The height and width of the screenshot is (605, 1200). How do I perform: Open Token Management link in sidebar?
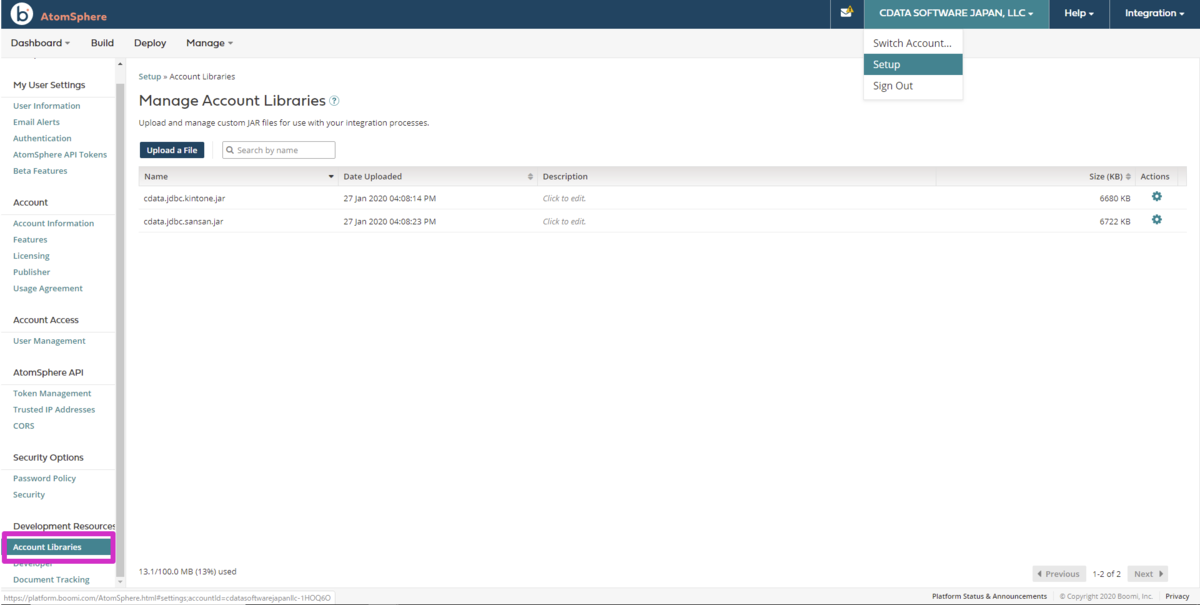(52, 393)
